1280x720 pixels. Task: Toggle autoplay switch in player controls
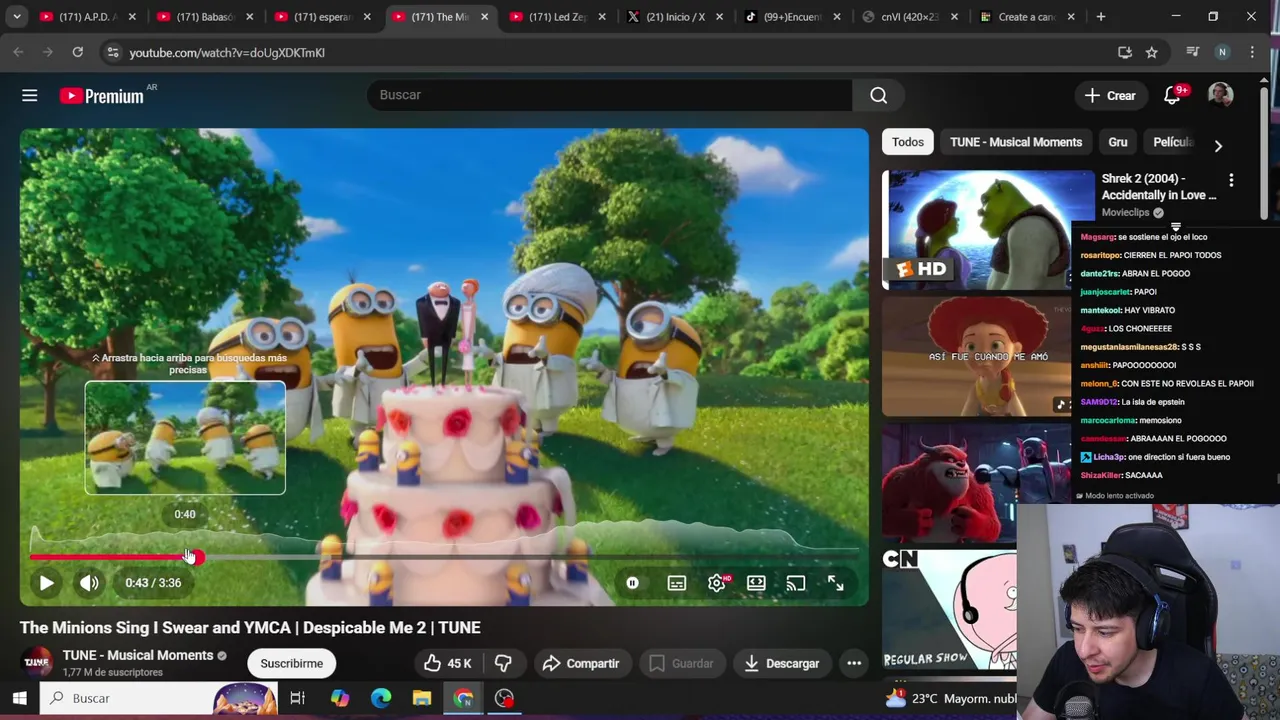tap(632, 583)
